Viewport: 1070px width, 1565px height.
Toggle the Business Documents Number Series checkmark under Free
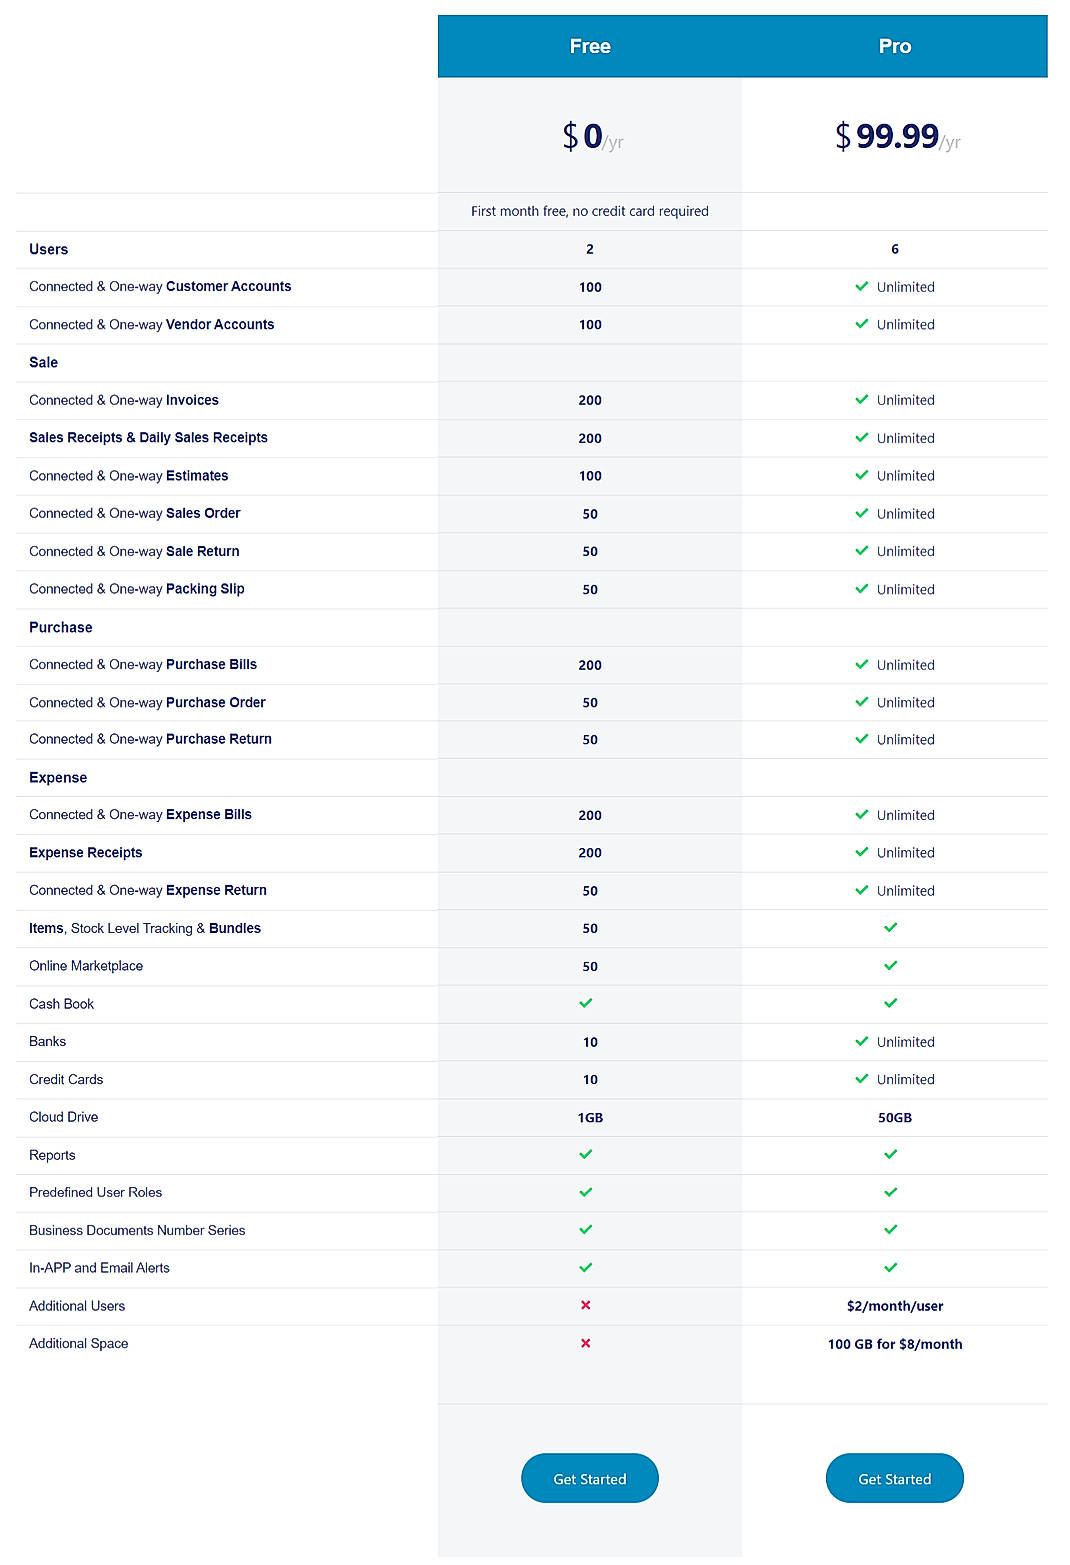(x=586, y=1230)
